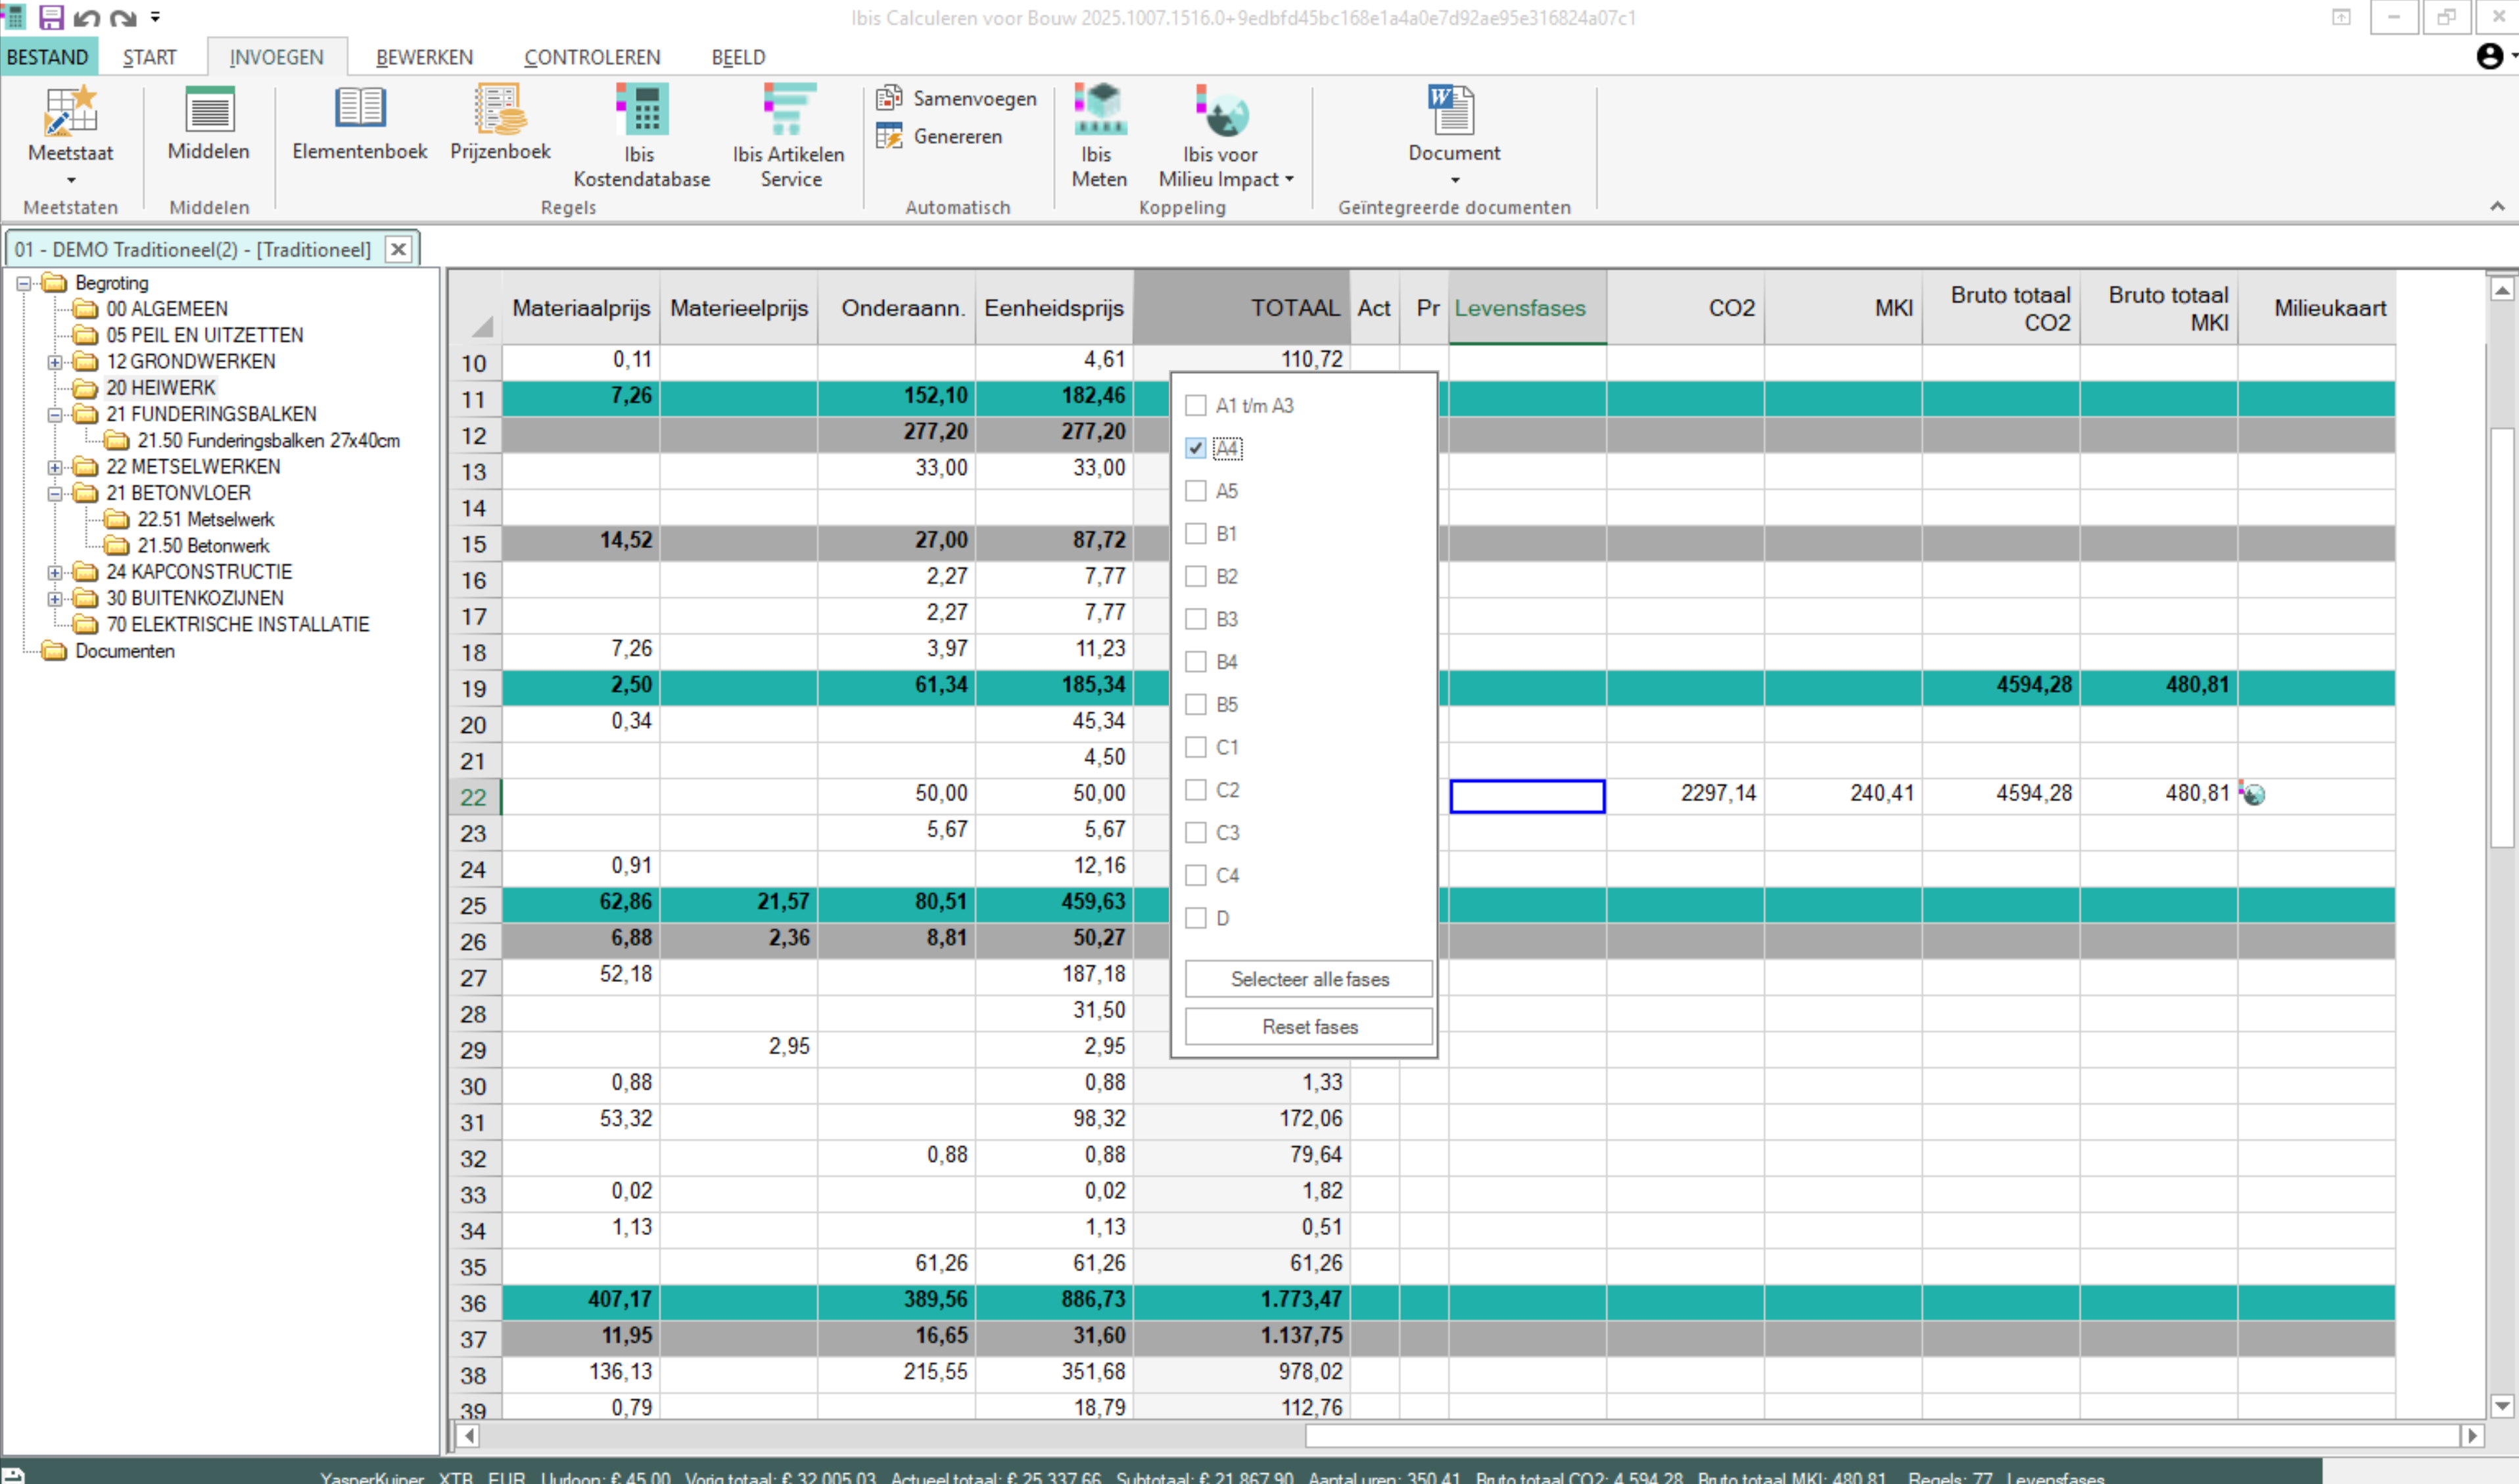Open the CONTROLEREN ribbon tab

tap(592, 57)
